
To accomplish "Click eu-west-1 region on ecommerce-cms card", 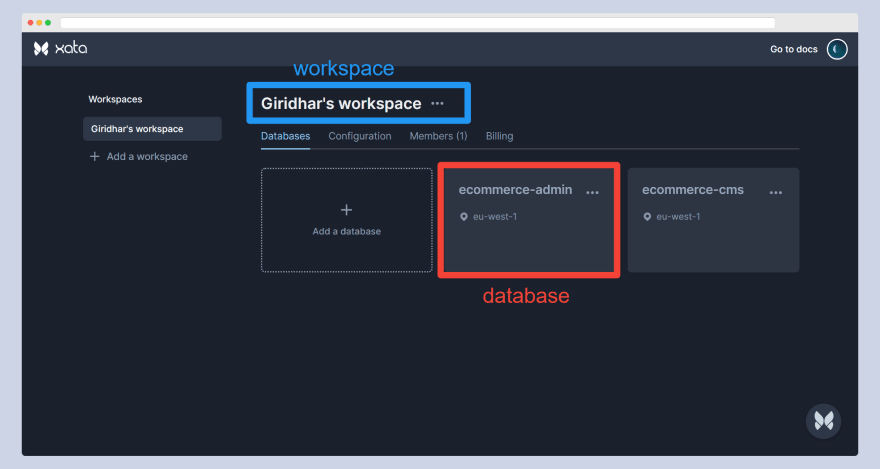I will (x=679, y=217).
